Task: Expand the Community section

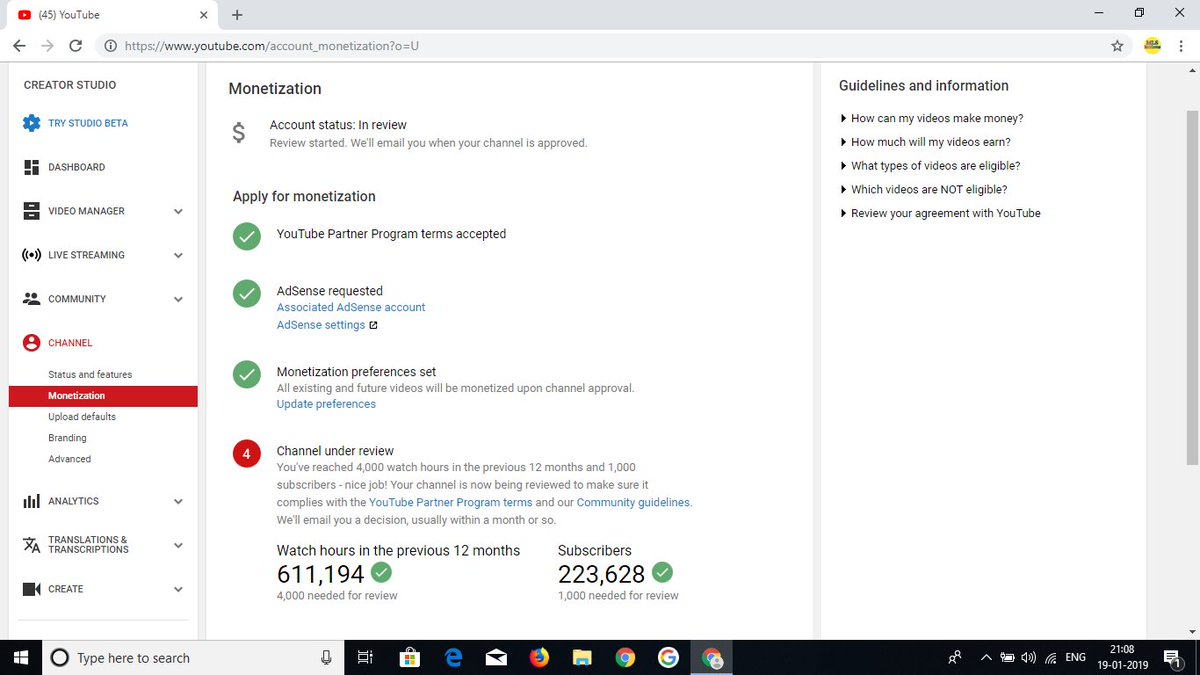Action: tap(178, 299)
